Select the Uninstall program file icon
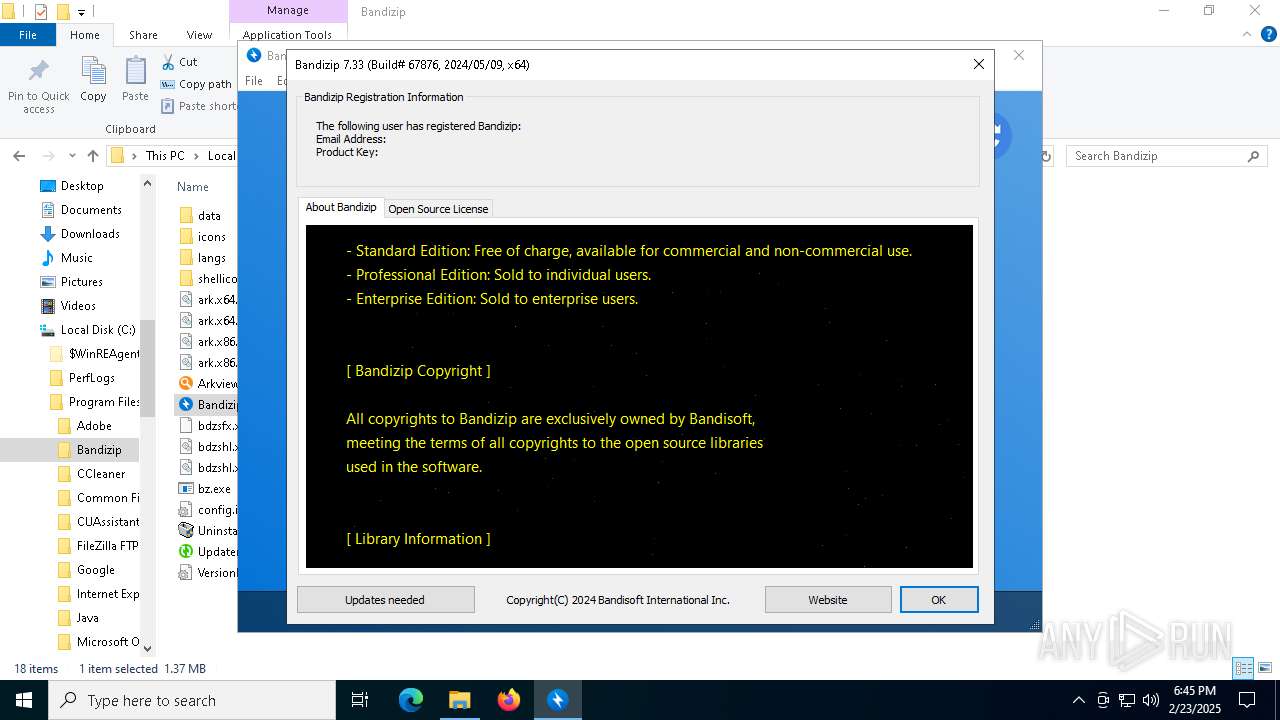This screenshot has height=720, width=1280. pyautogui.click(x=186, y=531)
